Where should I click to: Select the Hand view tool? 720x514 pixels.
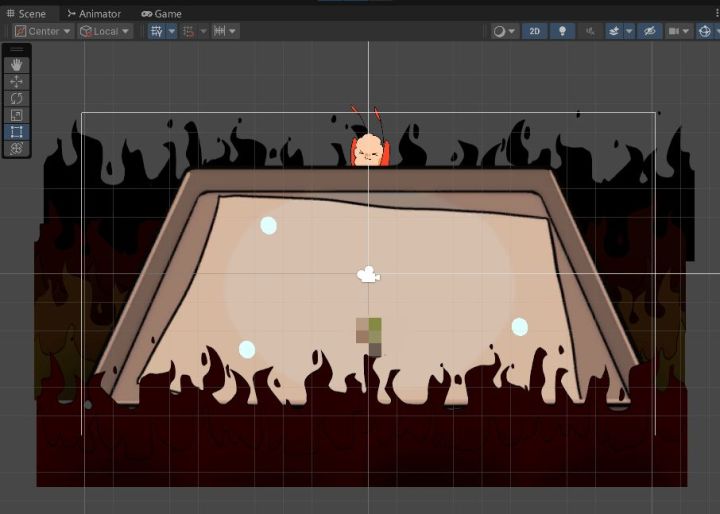pyautogui.click(x=17, y=65)
